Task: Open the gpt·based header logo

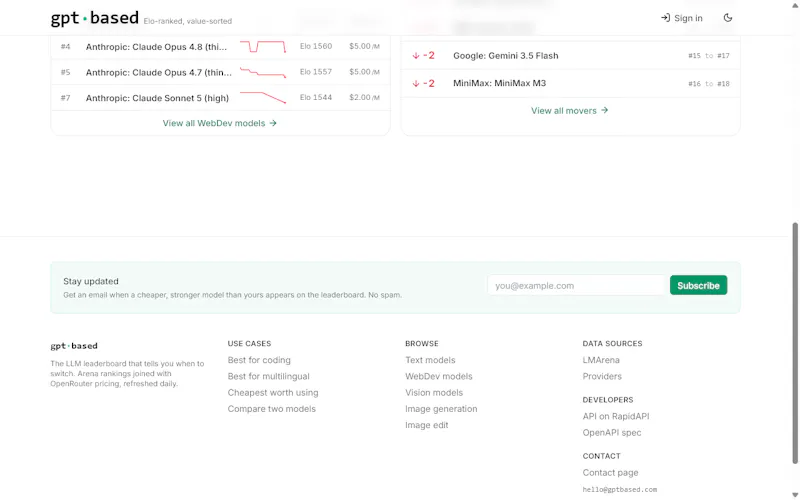Action: click(94, 18)
